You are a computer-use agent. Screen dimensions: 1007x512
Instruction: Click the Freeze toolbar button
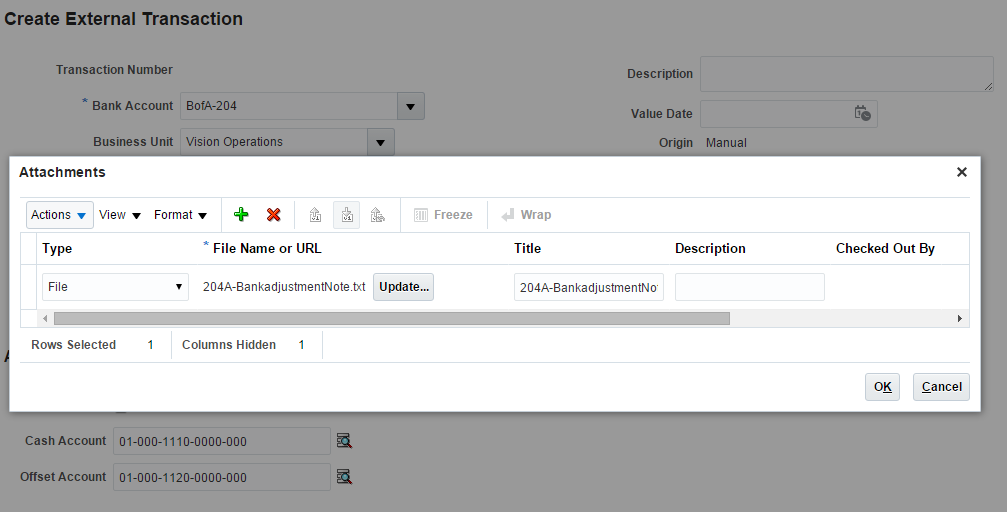[x=443, y=215]
